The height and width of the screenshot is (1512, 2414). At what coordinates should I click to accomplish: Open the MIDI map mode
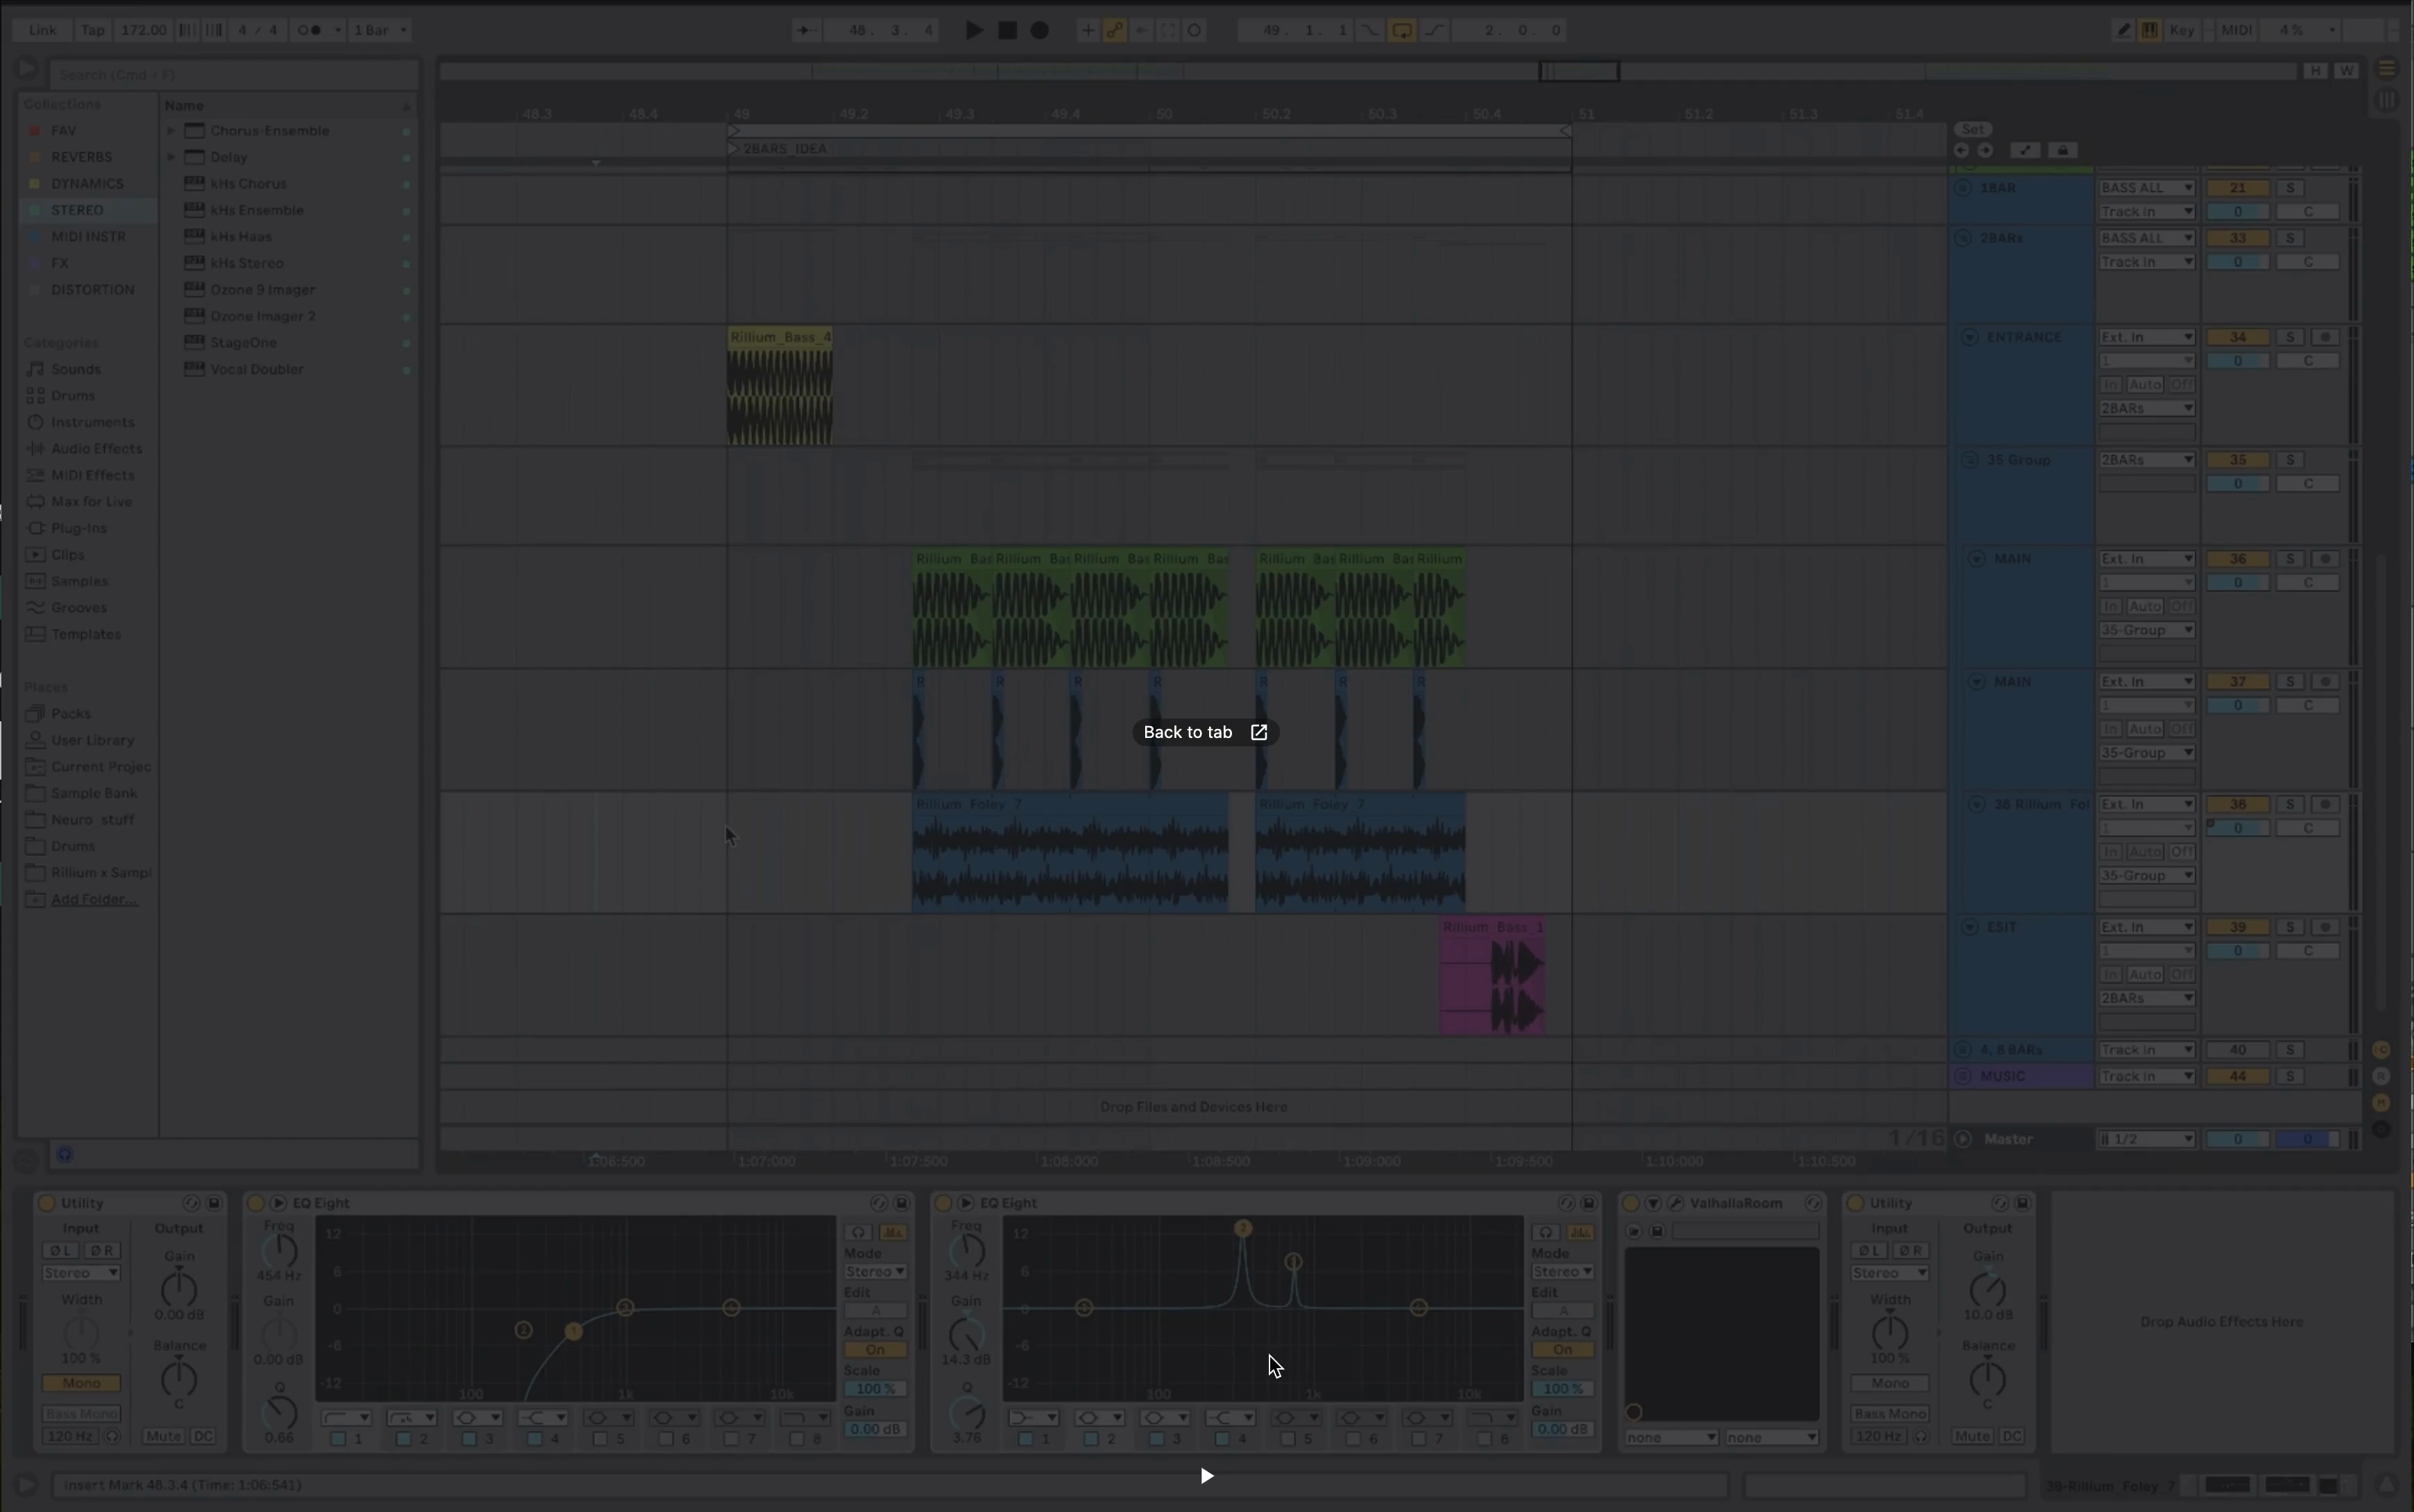tap(2237, 30)
